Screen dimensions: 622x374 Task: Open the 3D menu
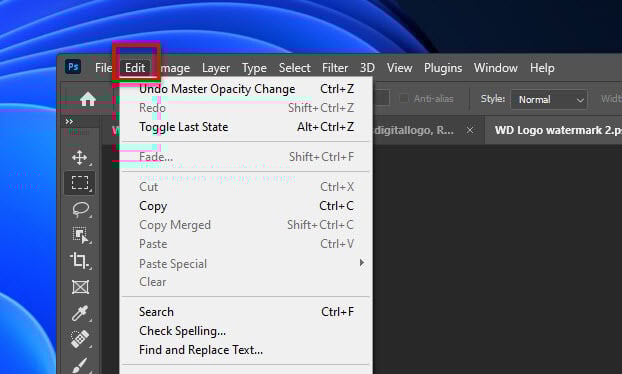367,68
